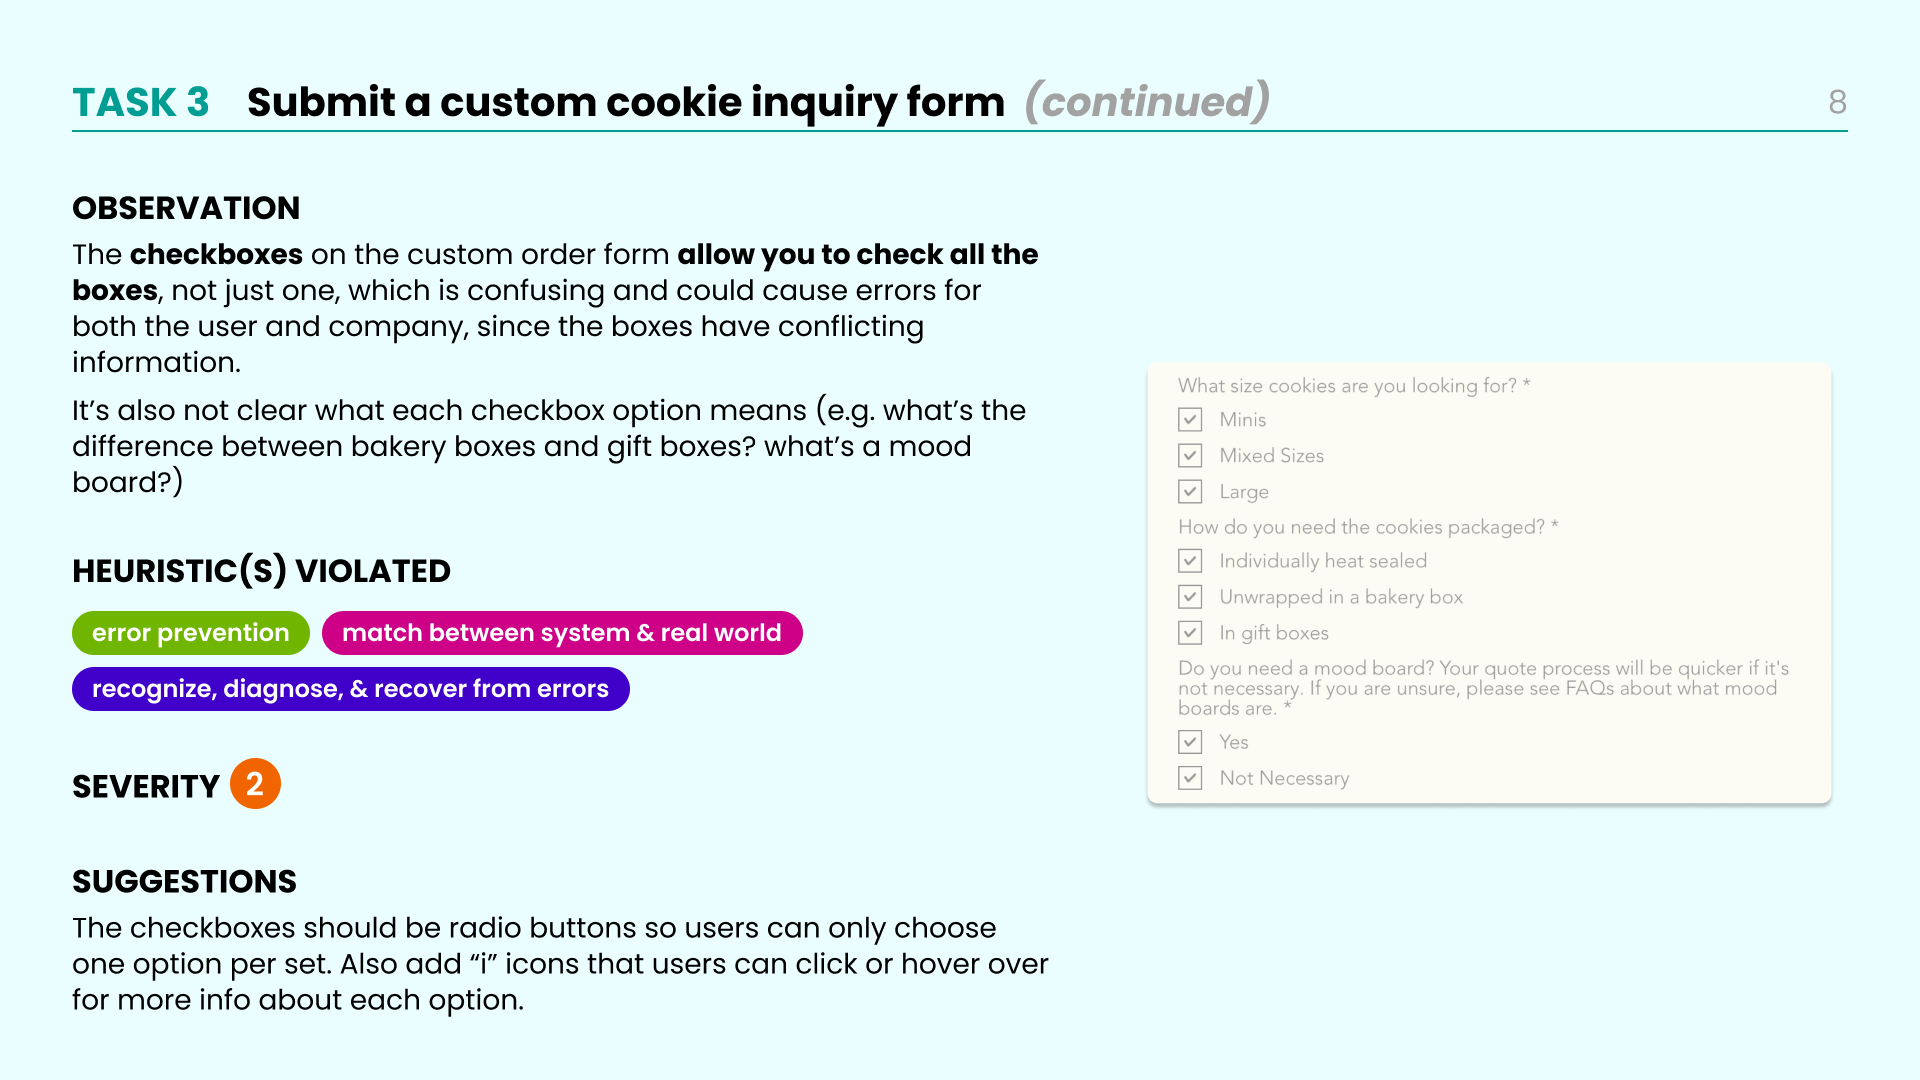The width and height of the screenshot is (1920, 1080).
Task: Uncheck the Minis checkbox
Action: [1190, 420]
